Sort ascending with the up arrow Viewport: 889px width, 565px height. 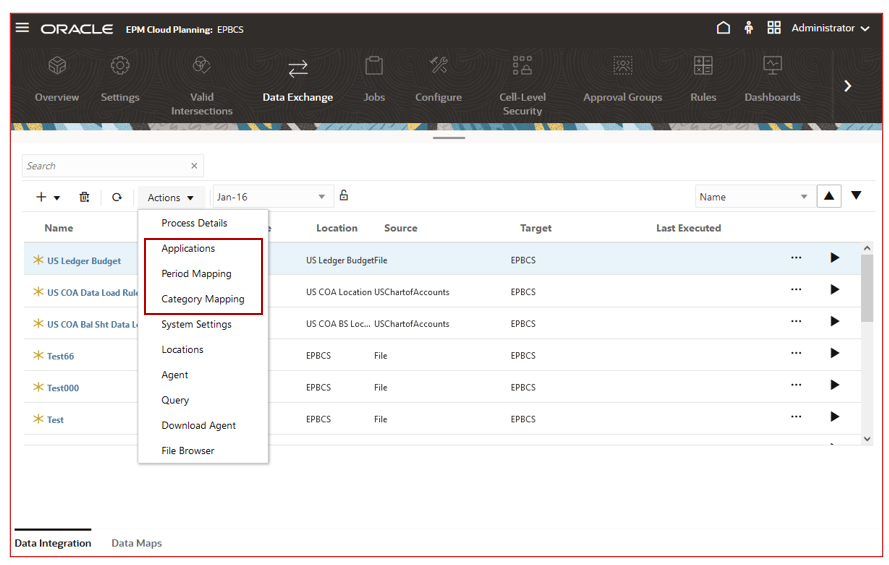[828, 196]
